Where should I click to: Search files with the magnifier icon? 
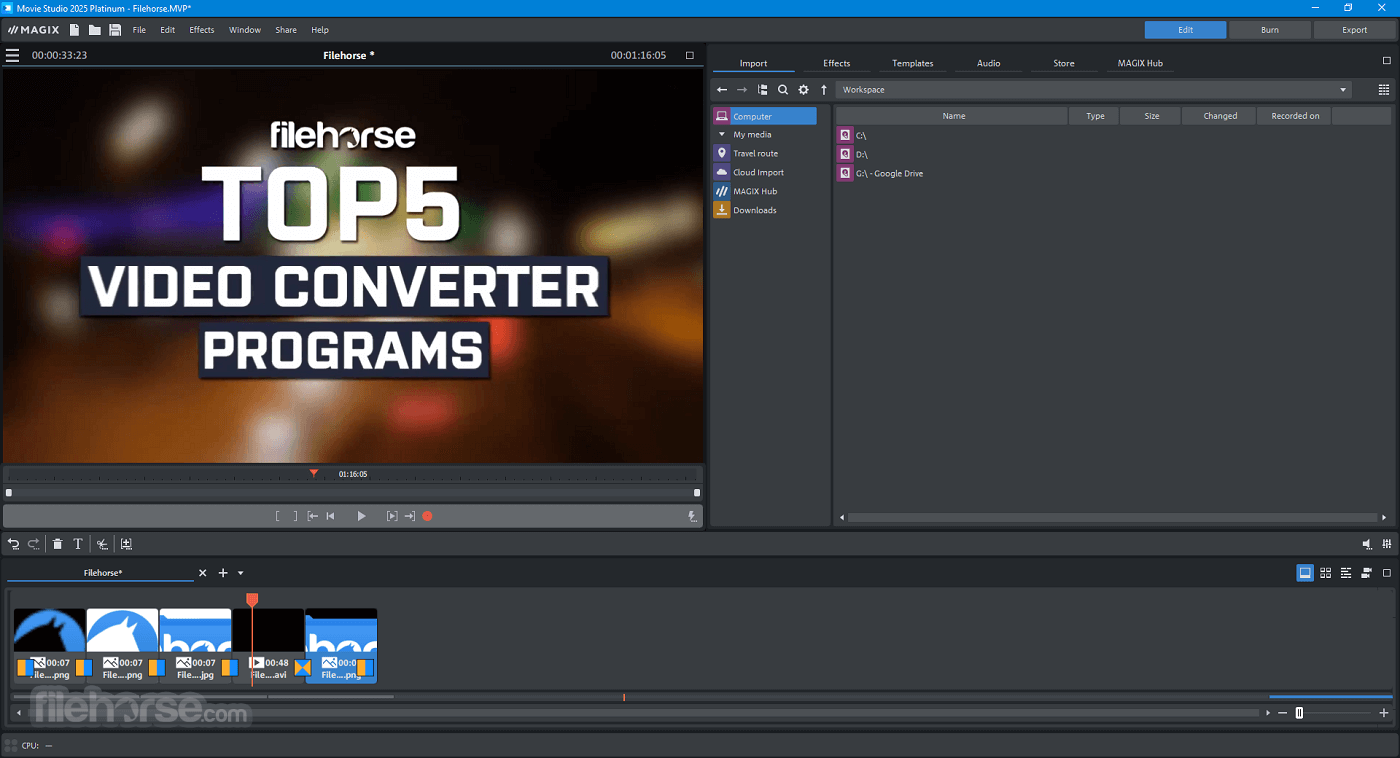coord(783,90)
